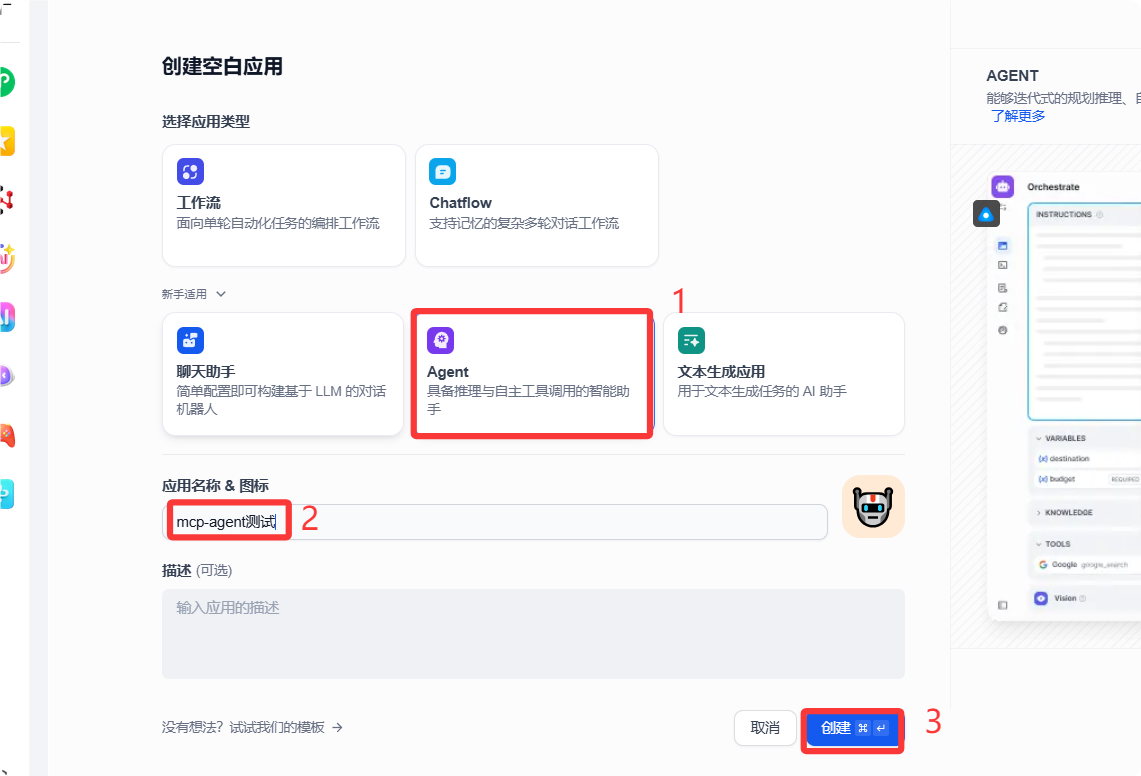Click the Orchestrate robot icon in preview
The height and width of the screenshot is (776, 1141).
[1002, 187]
